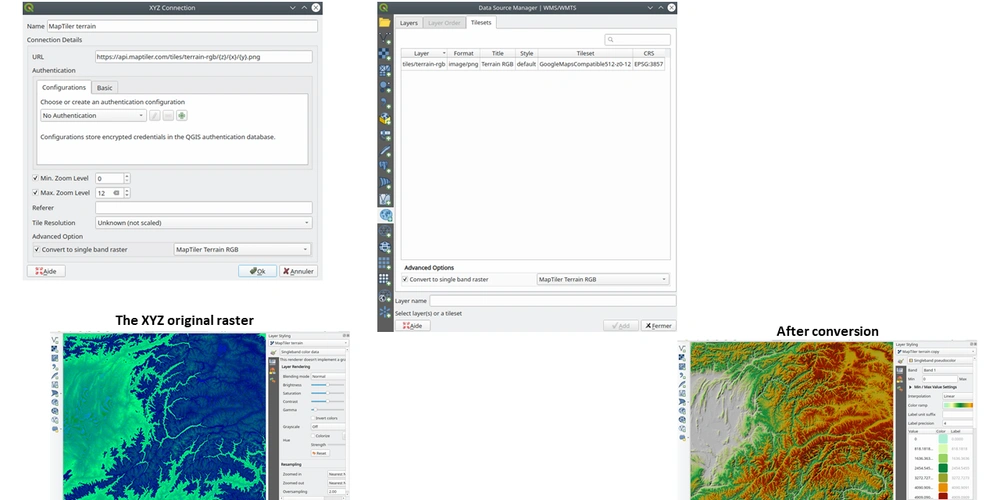This screenshot has height=500, width=1000.
Task: Select Delimited Text source in Data Source Manager sidebar
Action: click(x=385, y=102)
